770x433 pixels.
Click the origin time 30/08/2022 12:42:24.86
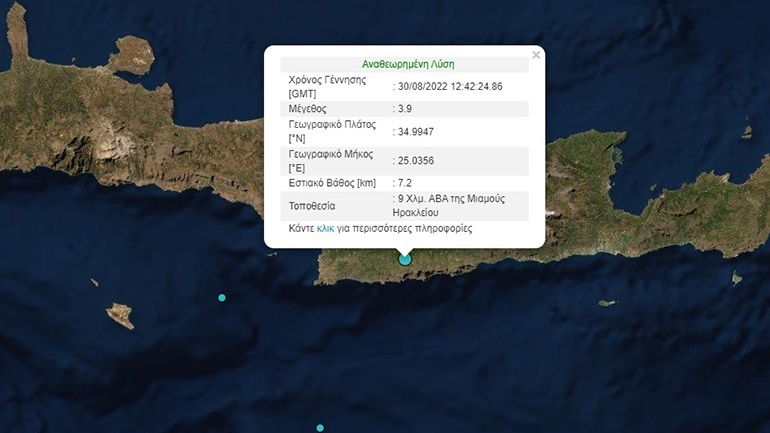450,86
